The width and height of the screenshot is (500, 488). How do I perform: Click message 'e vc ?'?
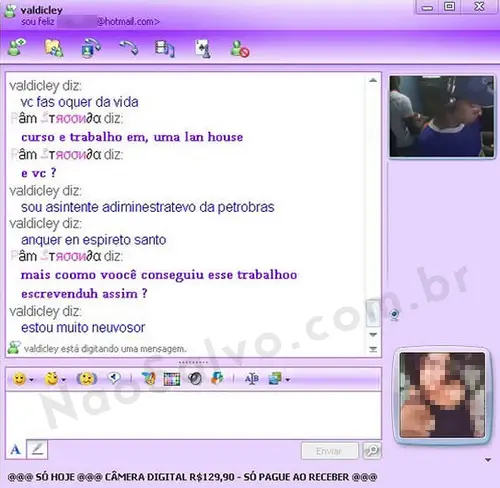(39, 173)
